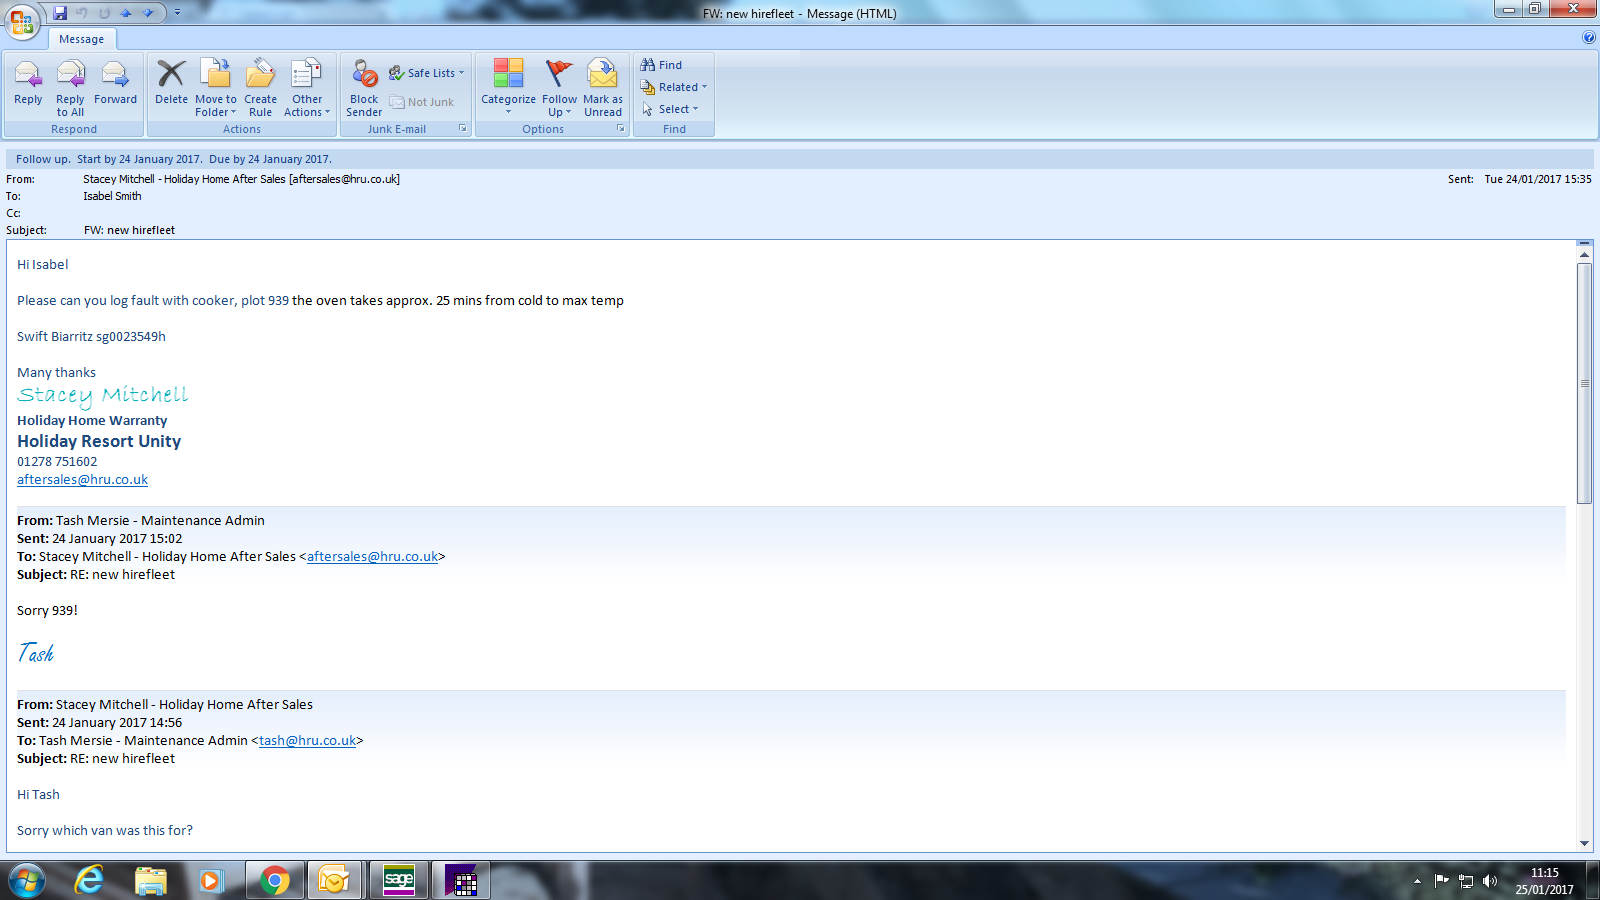
Task: Click sender Stacey Mitchell in From field
Action: coord(241,179)
